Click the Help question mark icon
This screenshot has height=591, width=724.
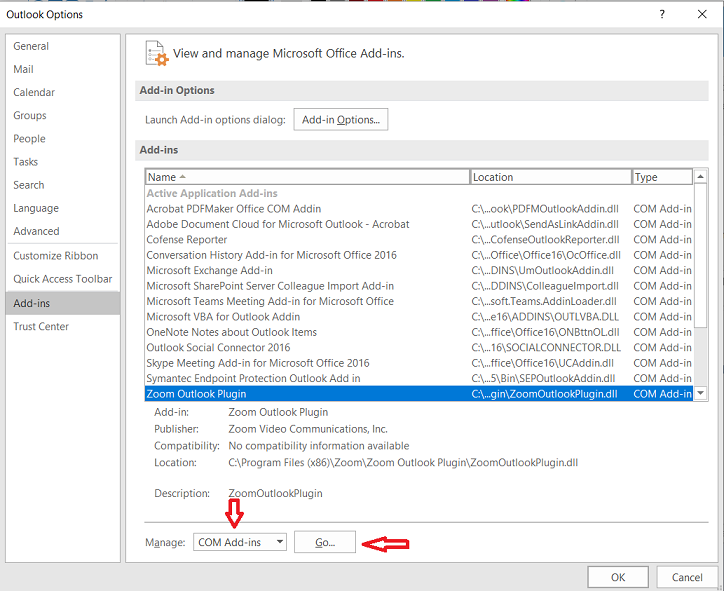click(661, 14)
